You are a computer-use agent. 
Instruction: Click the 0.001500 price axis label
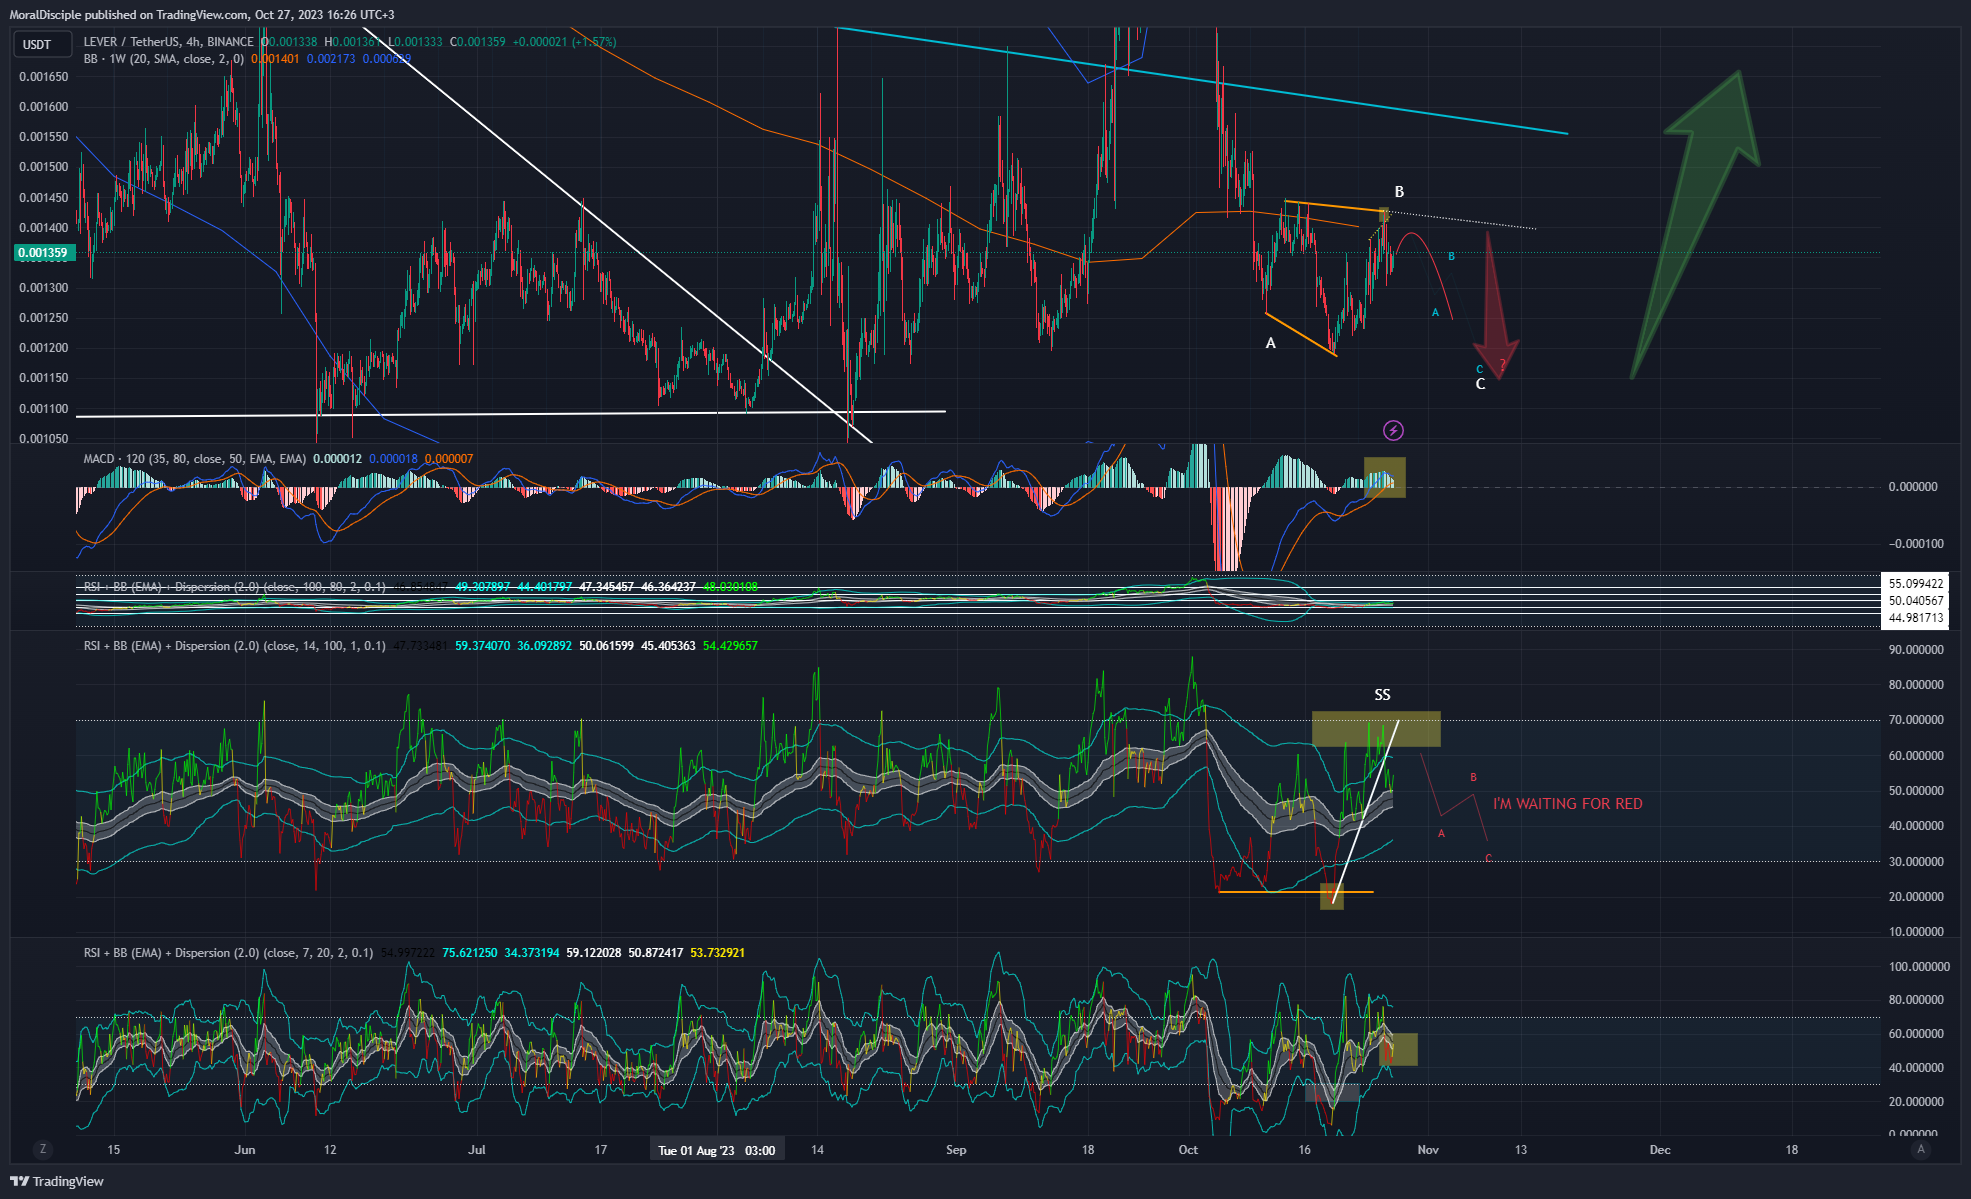tap(44, 167)
